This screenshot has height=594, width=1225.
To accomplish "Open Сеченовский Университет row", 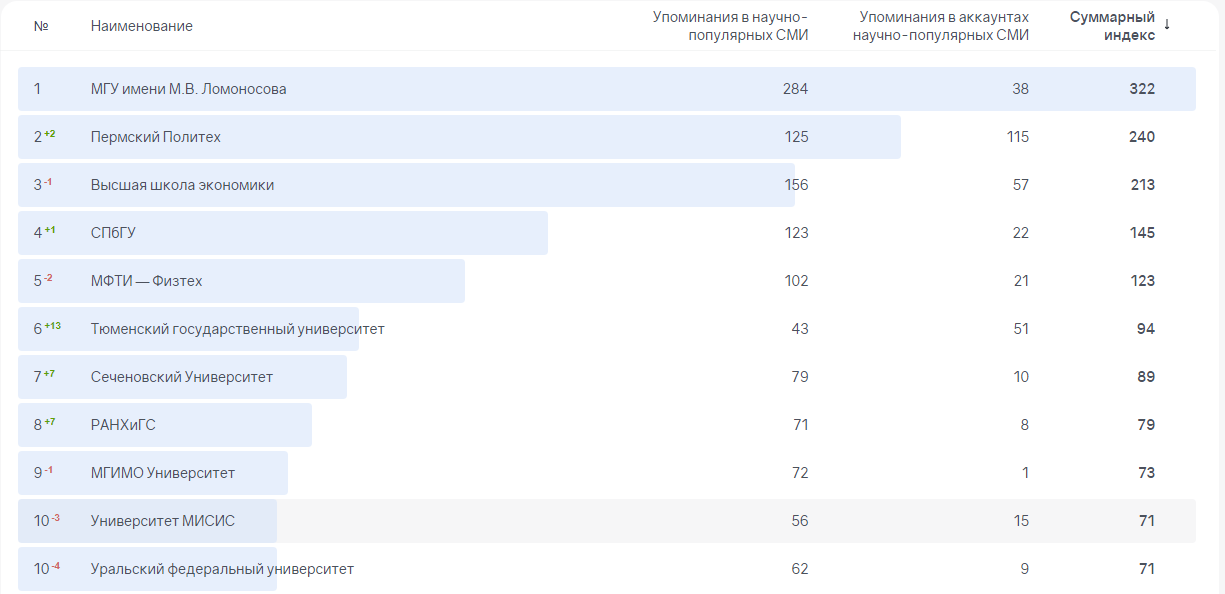I will tap(181, 377).
